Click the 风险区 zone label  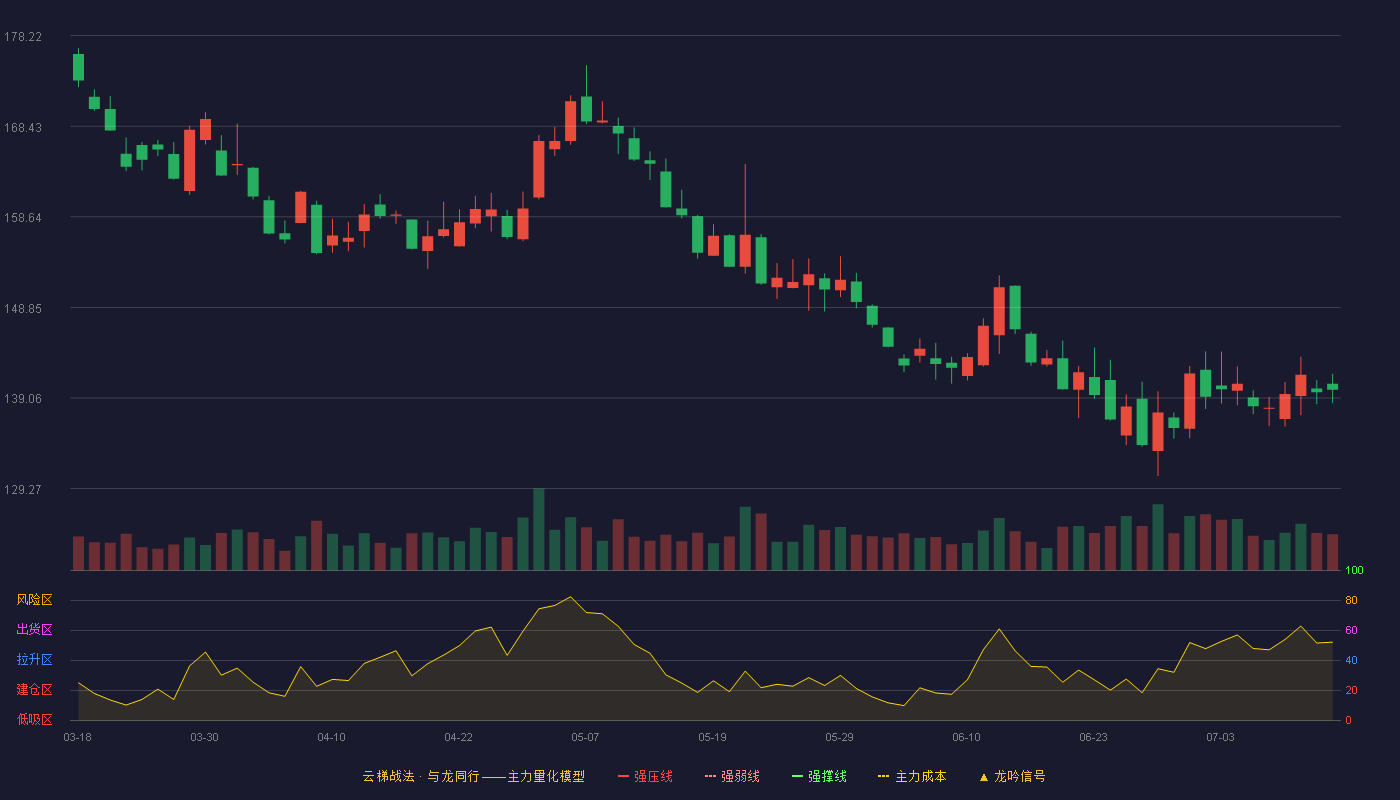point(34,600)
